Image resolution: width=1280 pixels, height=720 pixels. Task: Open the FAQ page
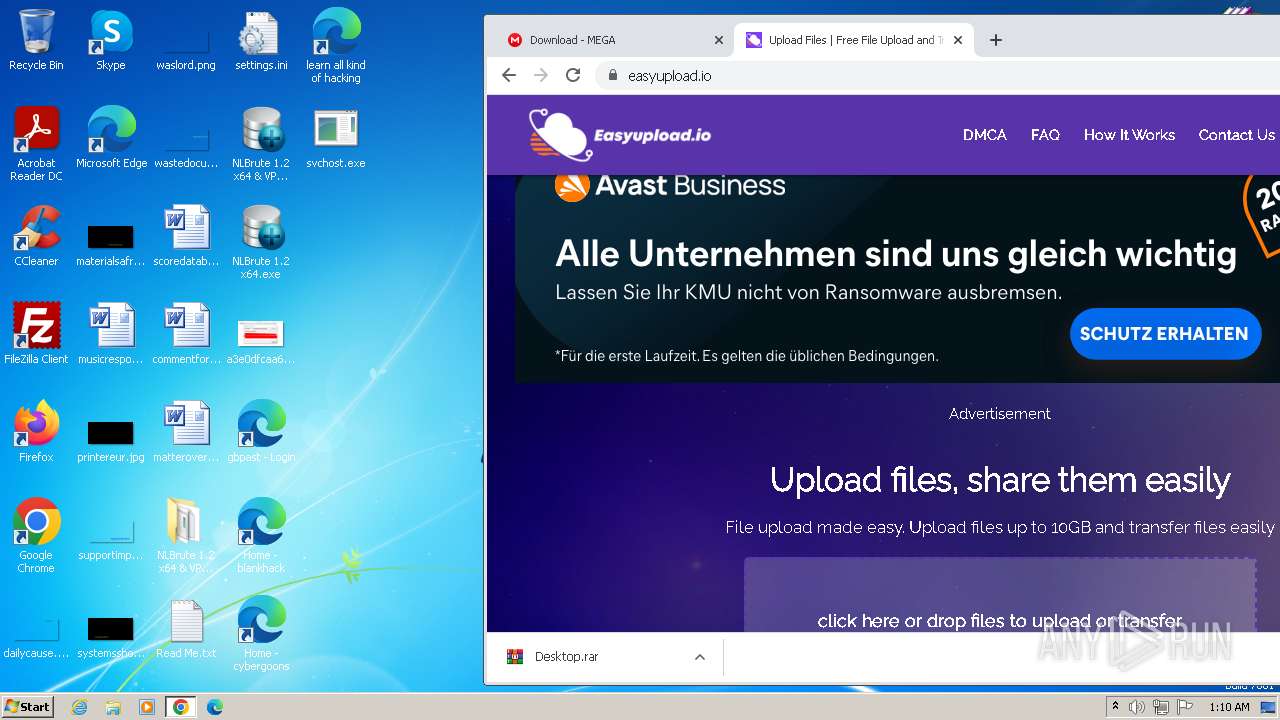1045,135
